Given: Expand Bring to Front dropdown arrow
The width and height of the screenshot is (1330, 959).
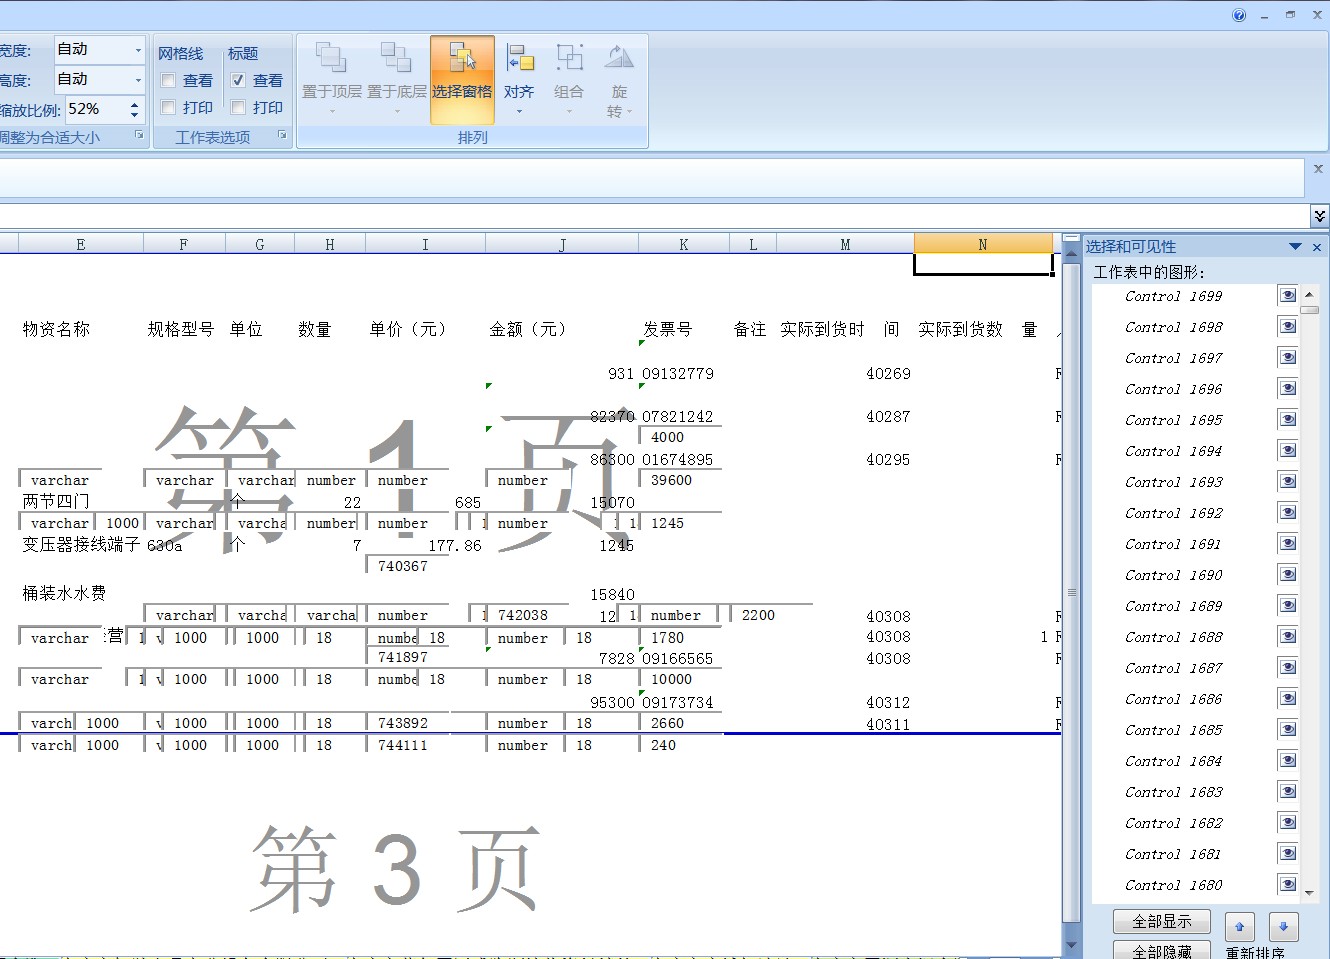Looking at the screenshot, I should (332, 111).
